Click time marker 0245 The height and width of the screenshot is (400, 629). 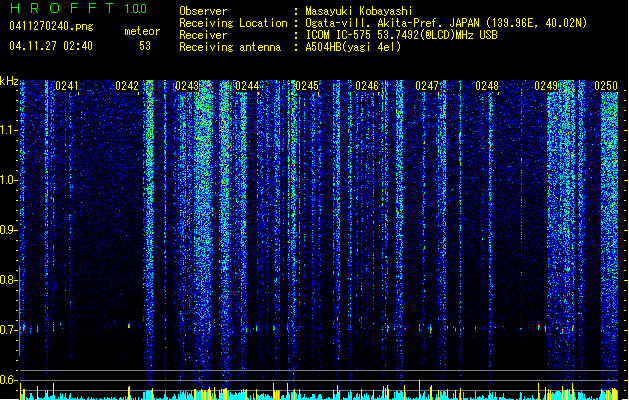point(307,86)
